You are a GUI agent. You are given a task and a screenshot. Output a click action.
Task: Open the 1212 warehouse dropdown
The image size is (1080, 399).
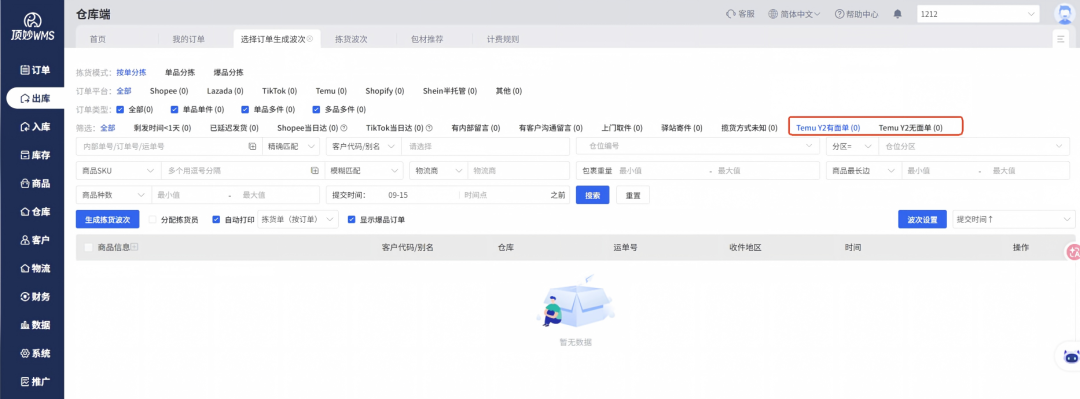978,14
